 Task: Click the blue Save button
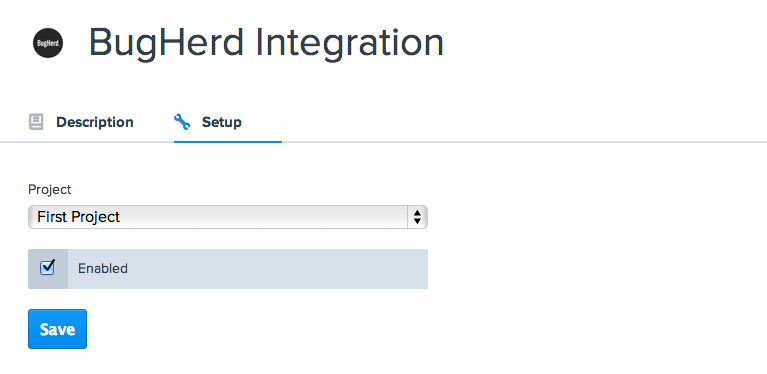coord(57,329)
